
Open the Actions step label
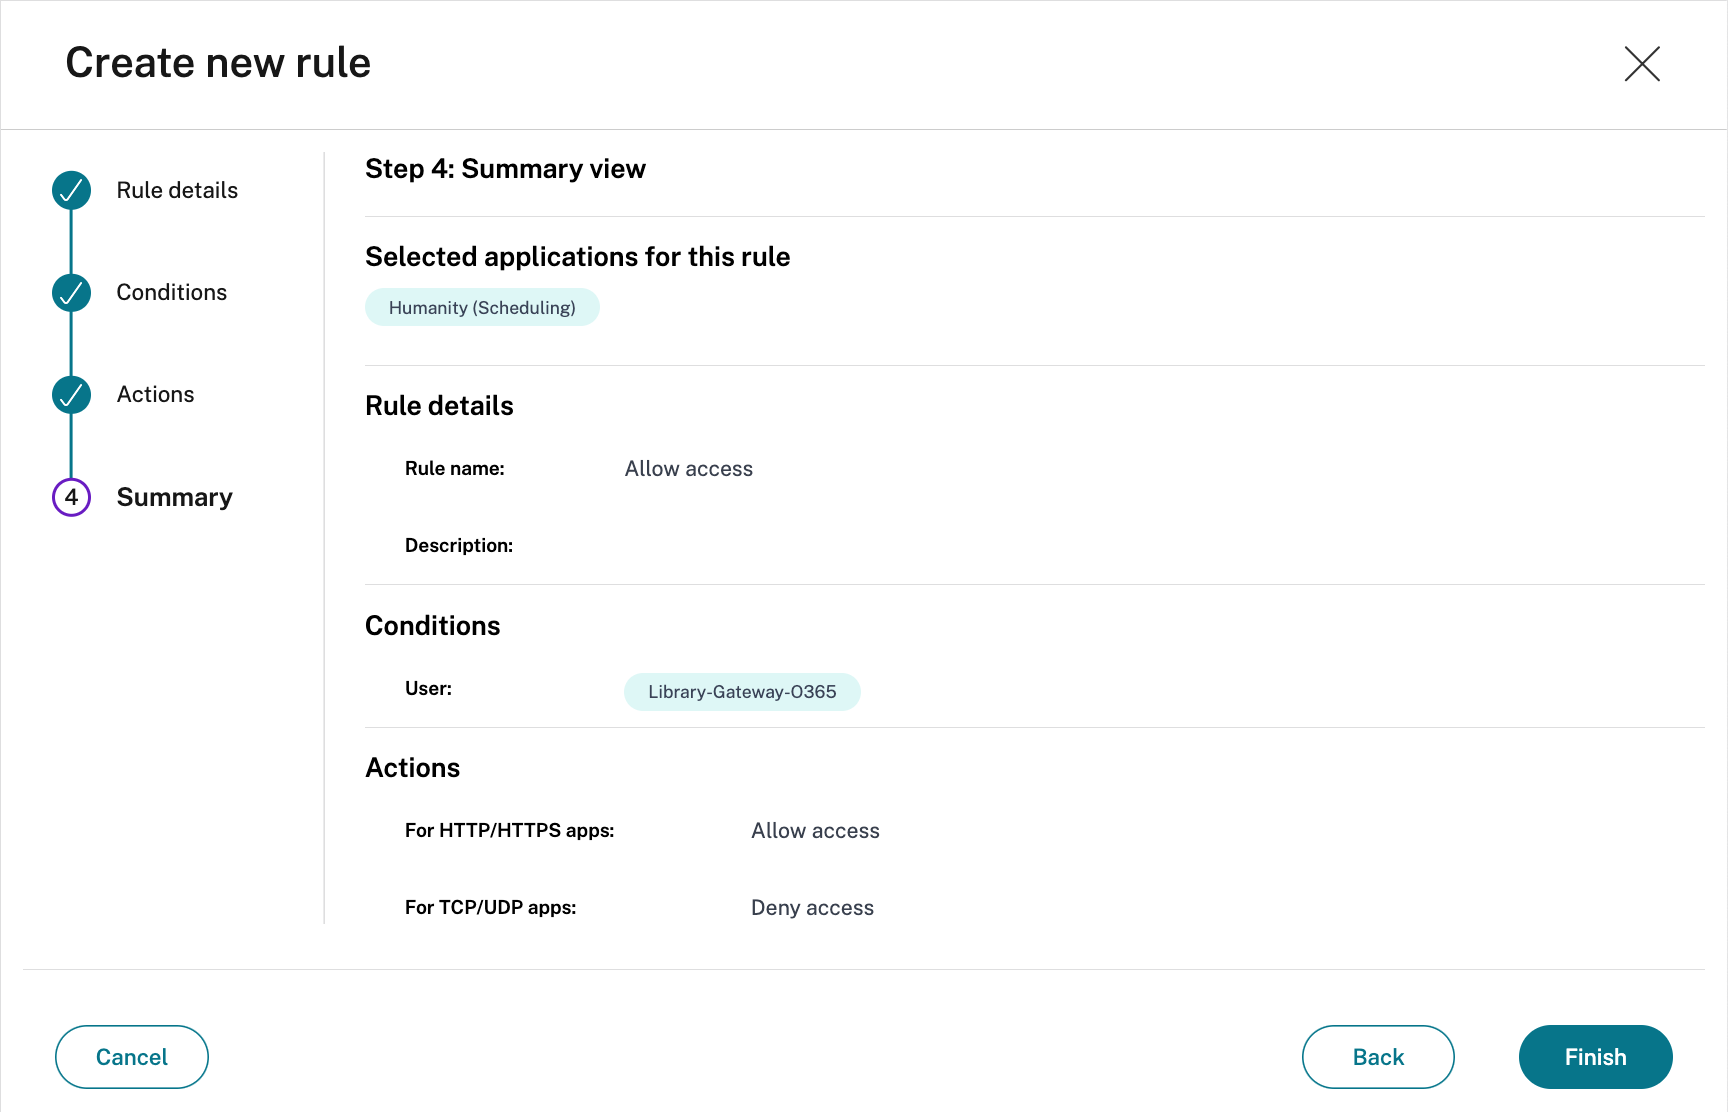pyautogui.click(x=155, y=394)
